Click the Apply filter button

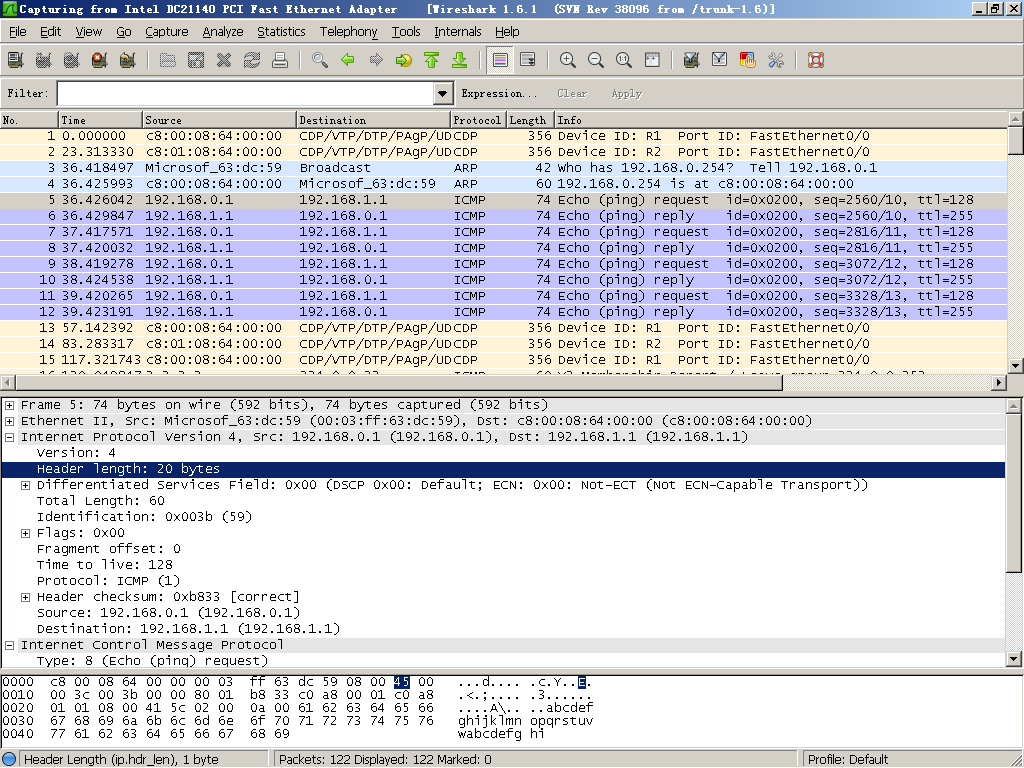[627, 93]
